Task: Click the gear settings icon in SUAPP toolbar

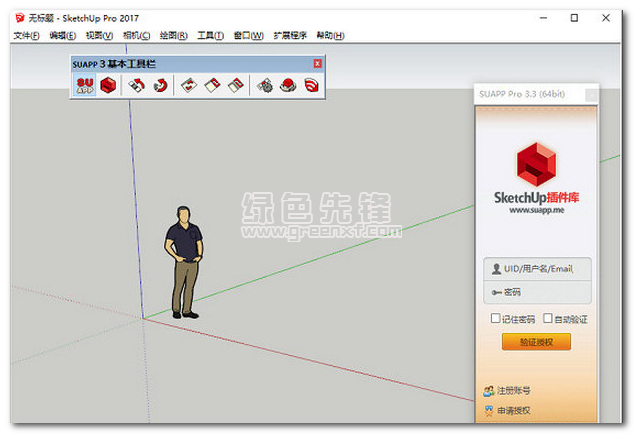Action: coord(265,85)
